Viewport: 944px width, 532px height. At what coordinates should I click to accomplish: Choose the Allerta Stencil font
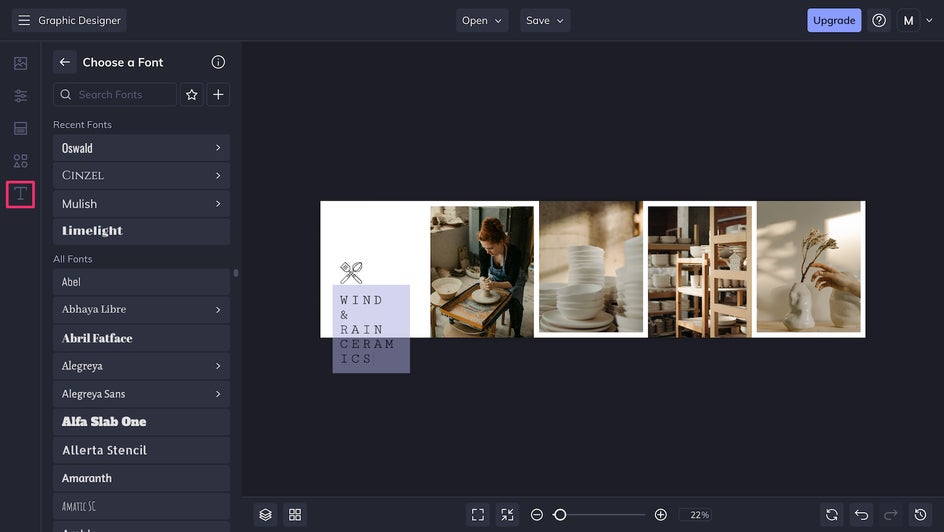(x=141, y=450)
